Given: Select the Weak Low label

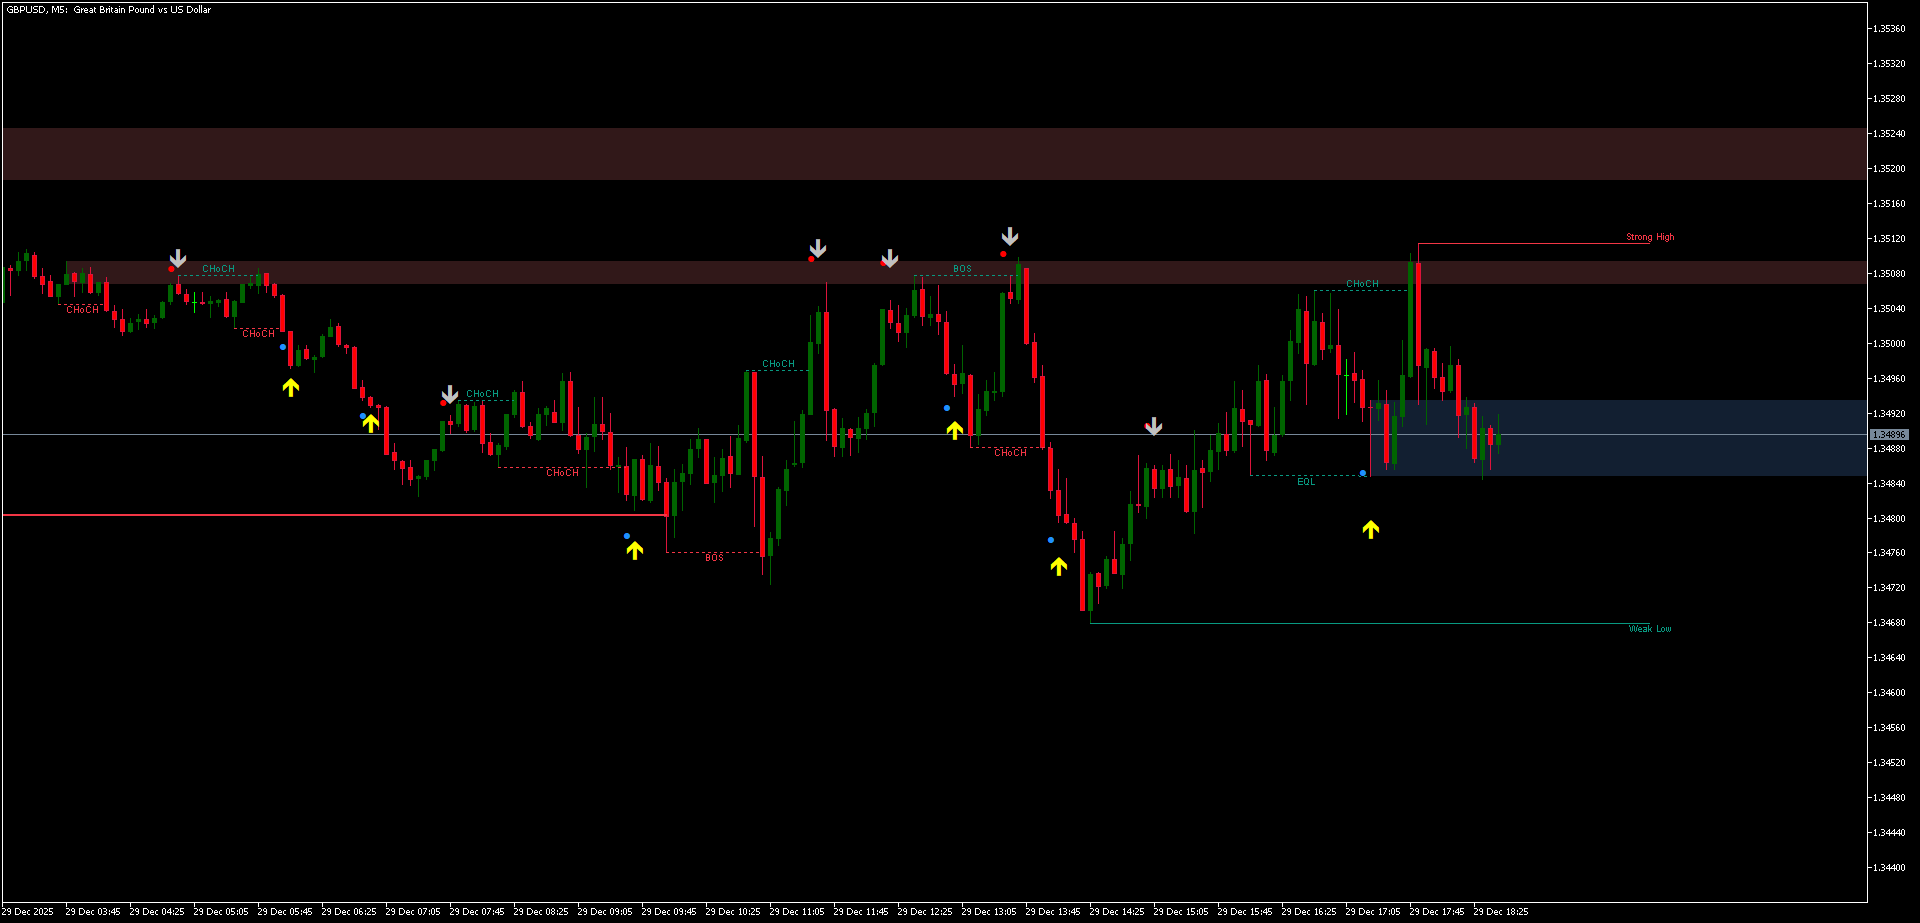Looking at the screenshot, I should 1649,628.
